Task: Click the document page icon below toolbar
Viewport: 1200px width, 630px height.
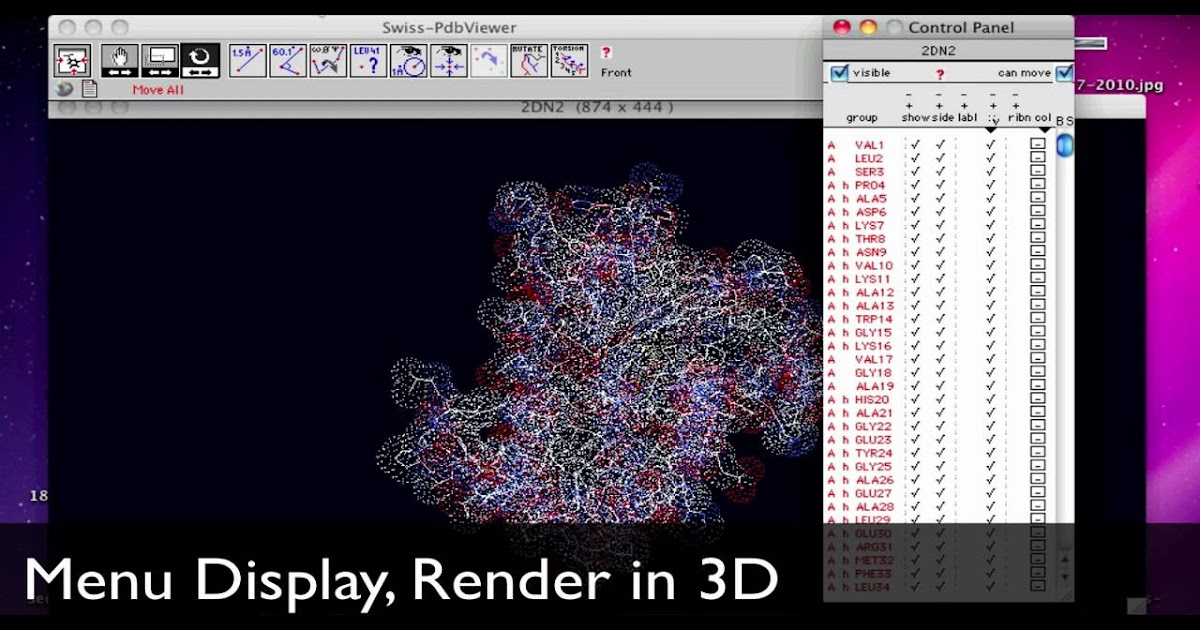Action: coord(89,88)
